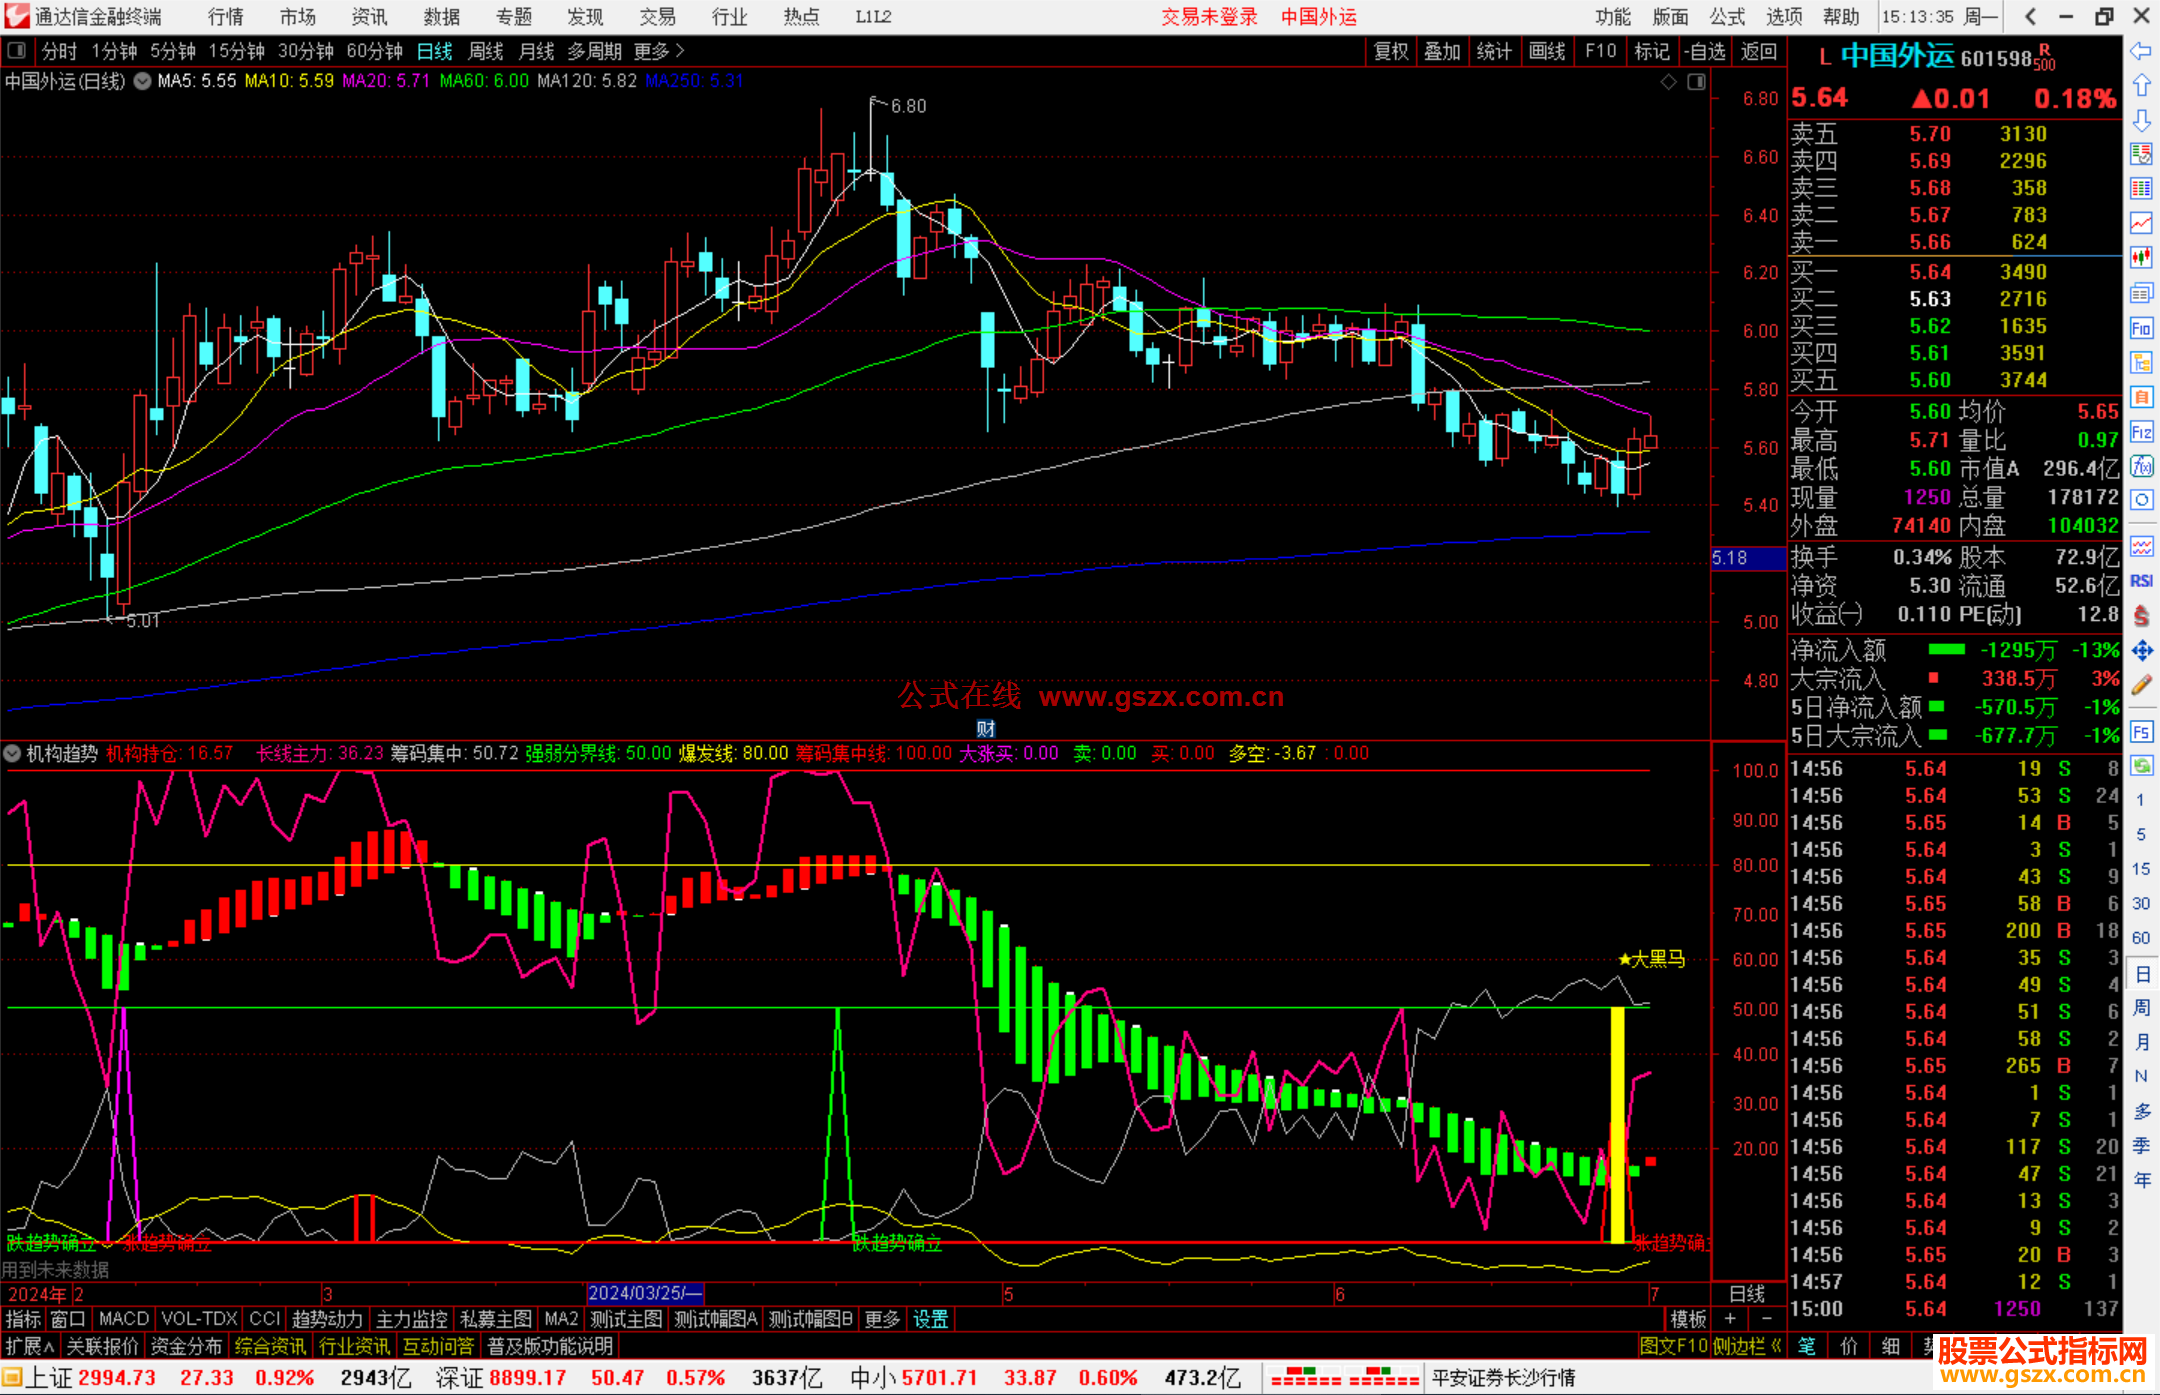Click the candlestick chart sidebar icon
The width and height of the screenshot is (2160, 1395).
(2141, 257)
